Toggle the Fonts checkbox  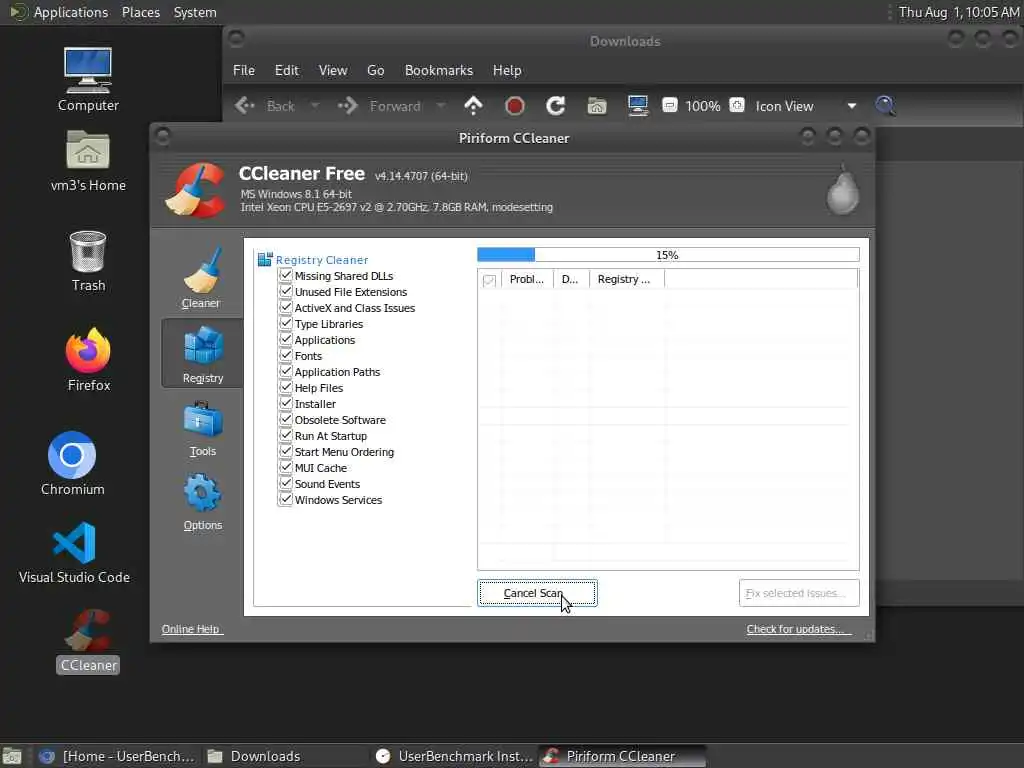click(x=285, y=355)
